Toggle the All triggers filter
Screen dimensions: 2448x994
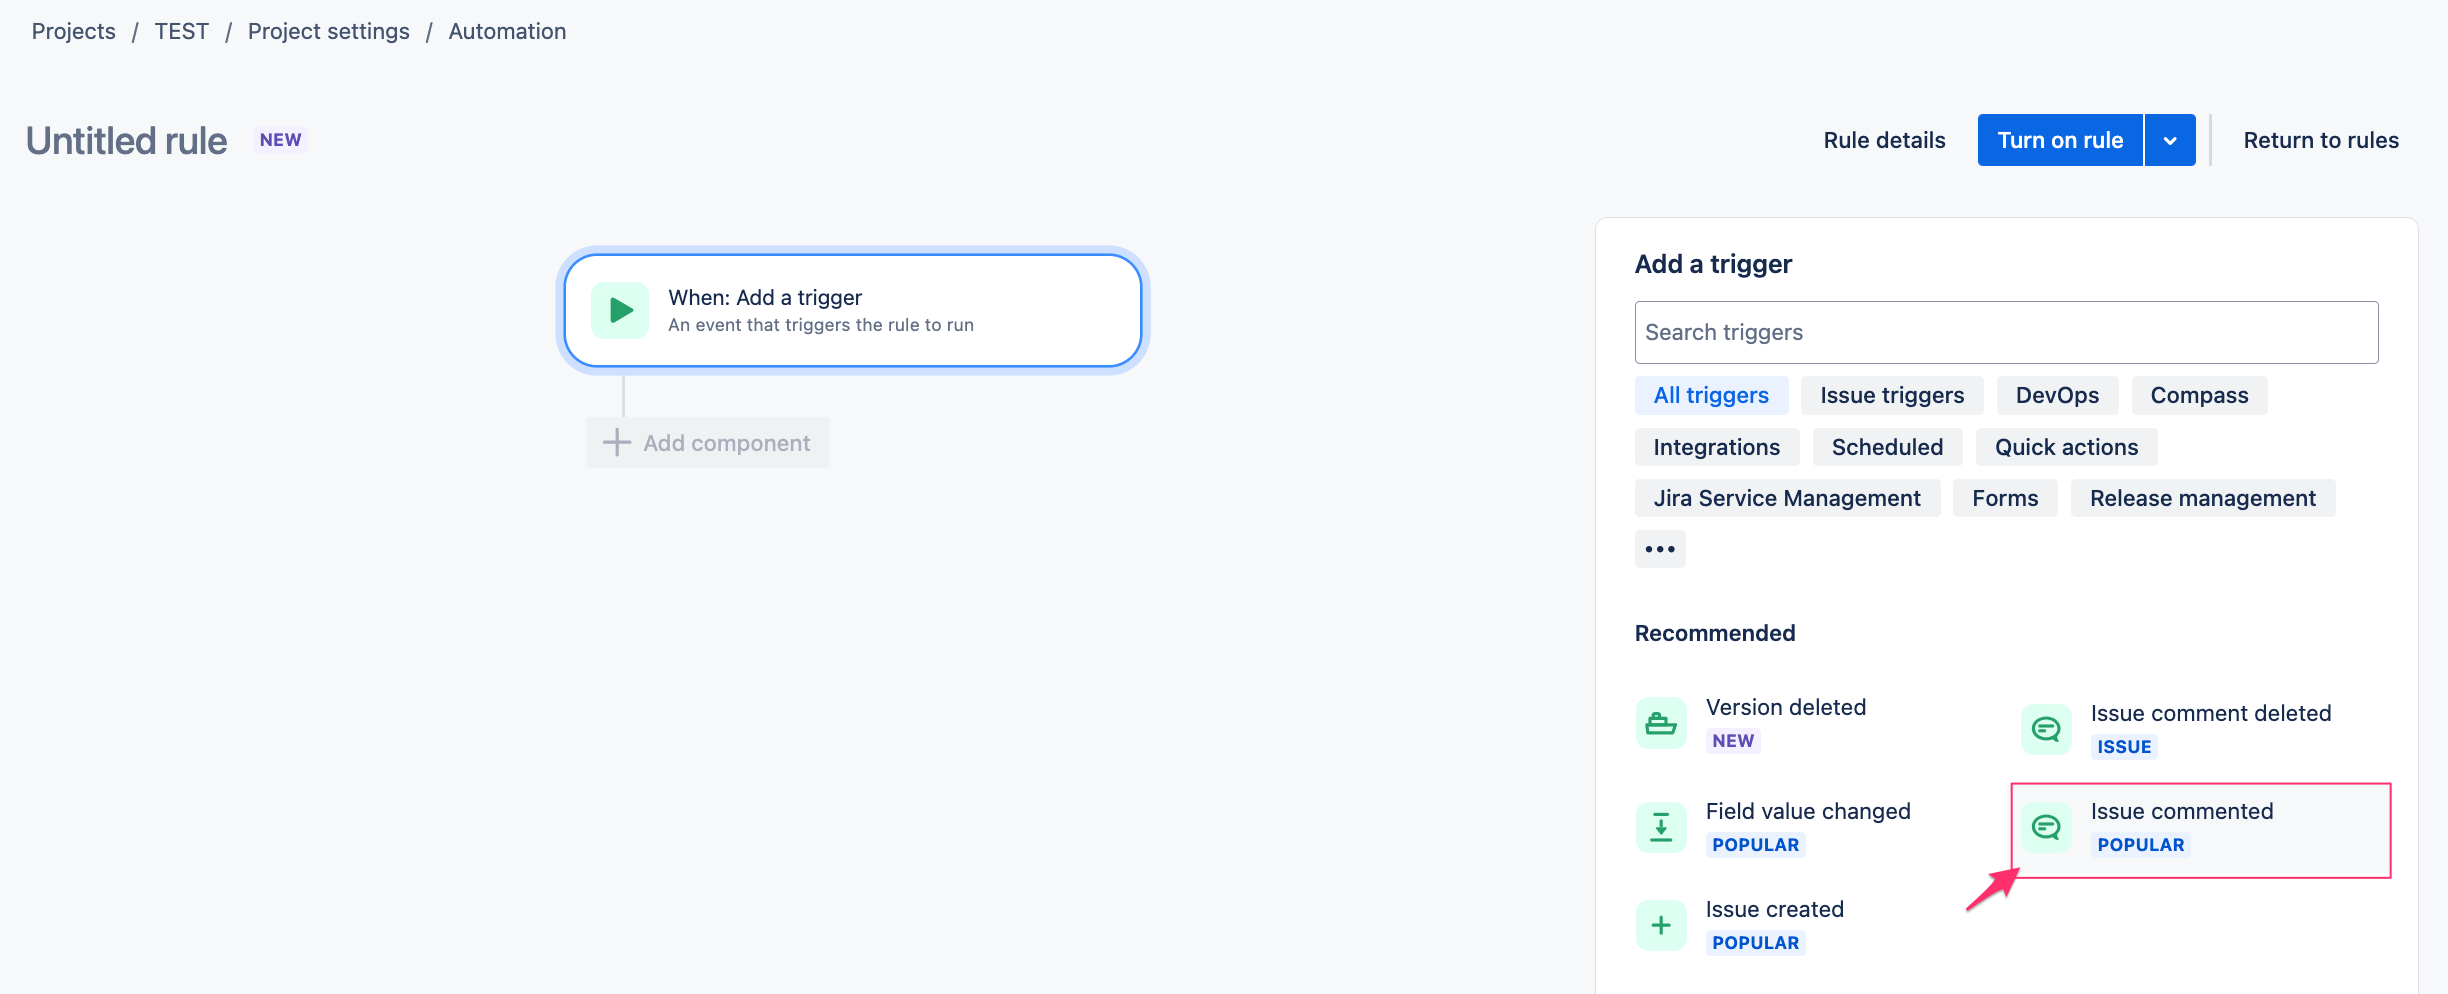[x=1711, y=395]
